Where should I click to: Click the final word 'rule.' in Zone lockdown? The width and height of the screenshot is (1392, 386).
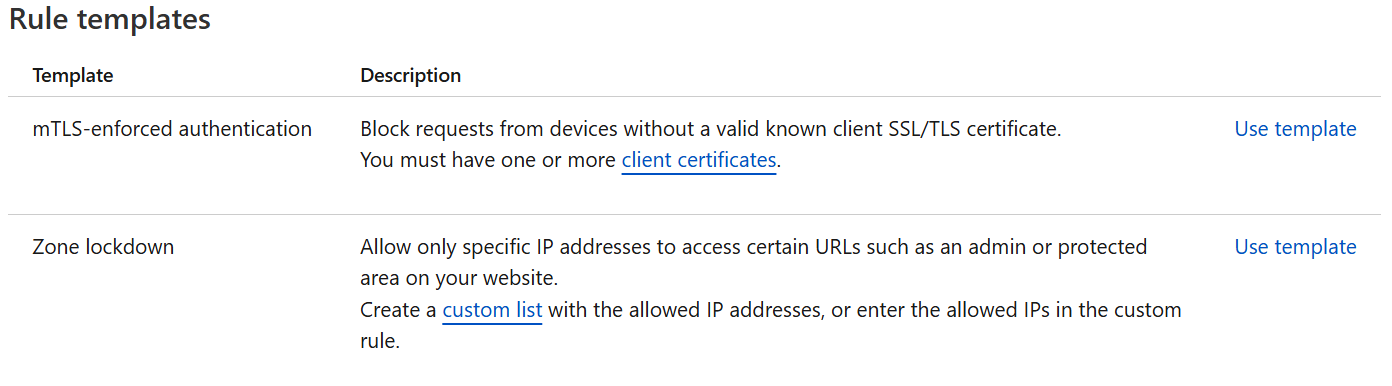click(380, 342)
